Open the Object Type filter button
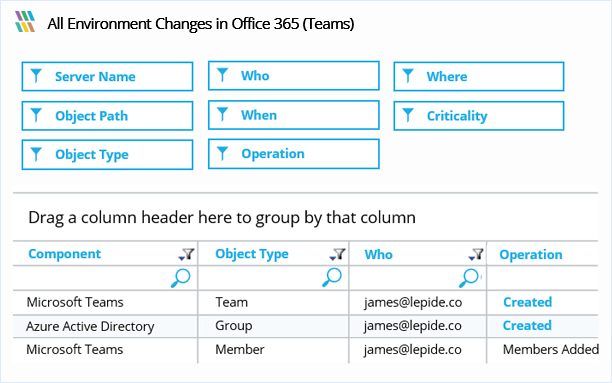 click(x=107, y=155)
